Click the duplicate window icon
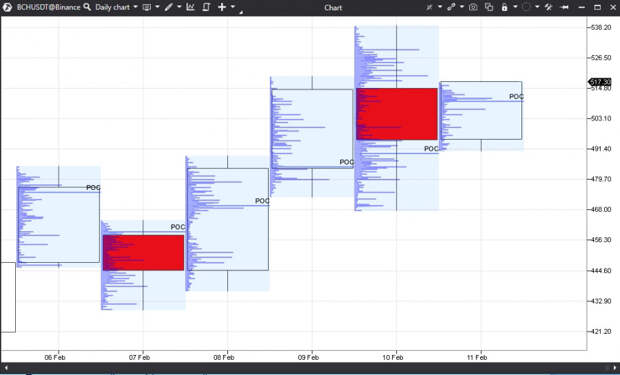Screen dimensions: 620x375 tap(489, 7)
